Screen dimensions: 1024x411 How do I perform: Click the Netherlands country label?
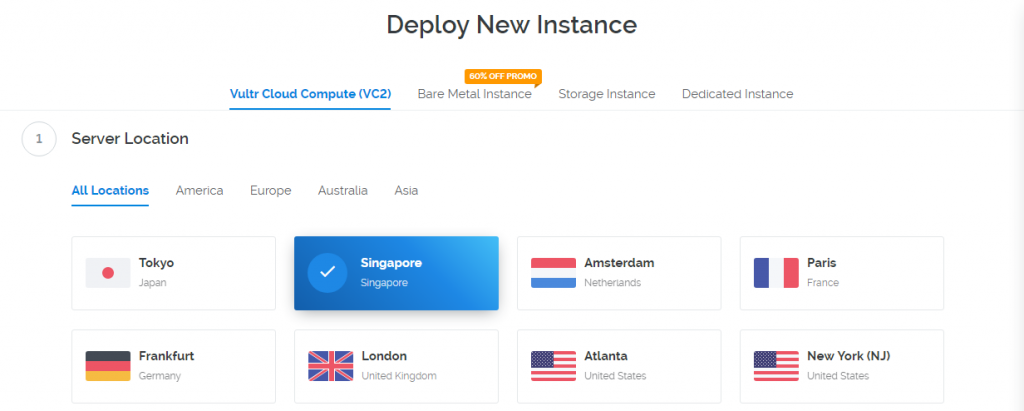click(613, 283)
